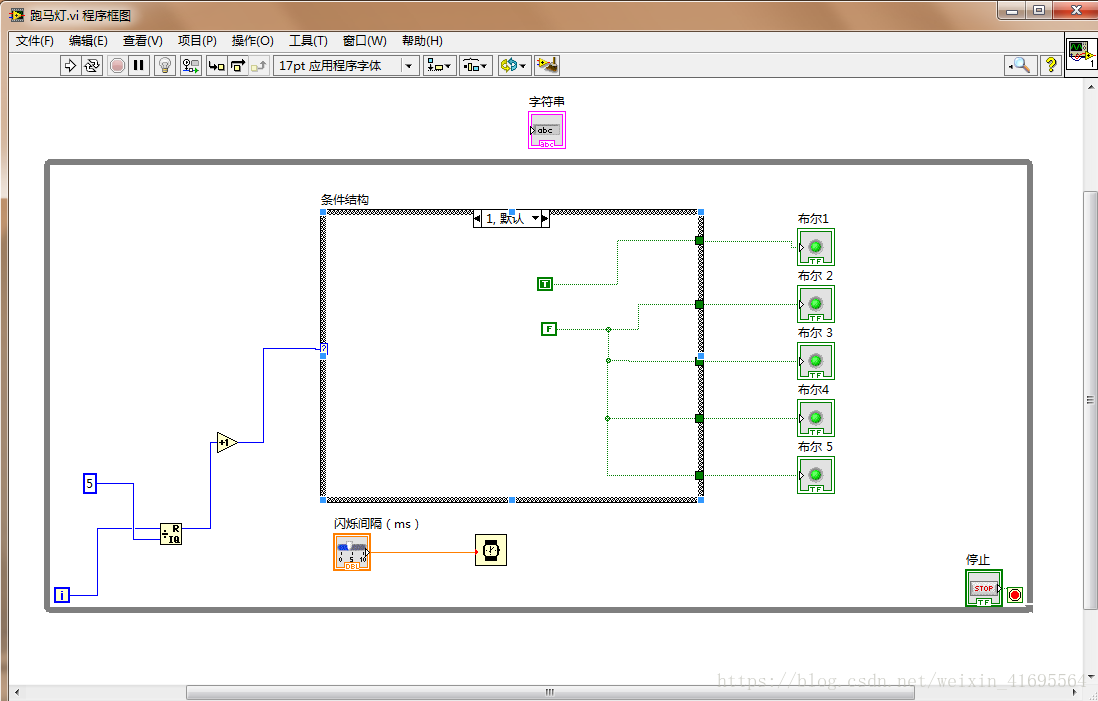The width and height of the screenshot is (1098, 701).
Task: Open the Reorder dropdown
Action: (x=513, y=66)
